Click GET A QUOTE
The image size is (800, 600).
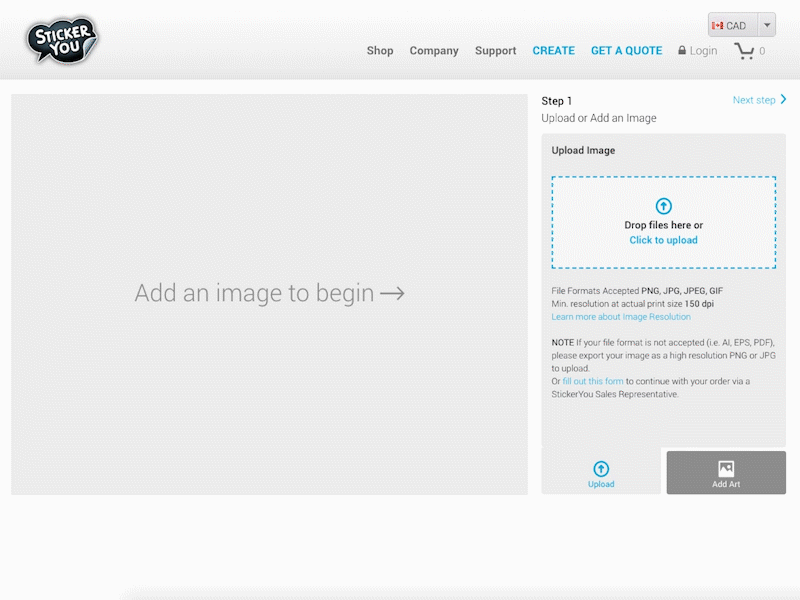[x=626, y=50]
